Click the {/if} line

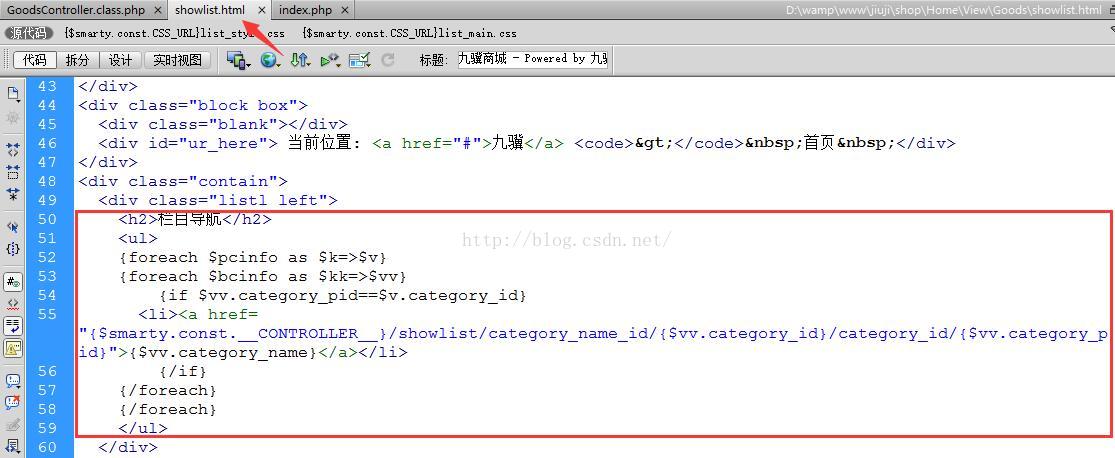(183, 371)
